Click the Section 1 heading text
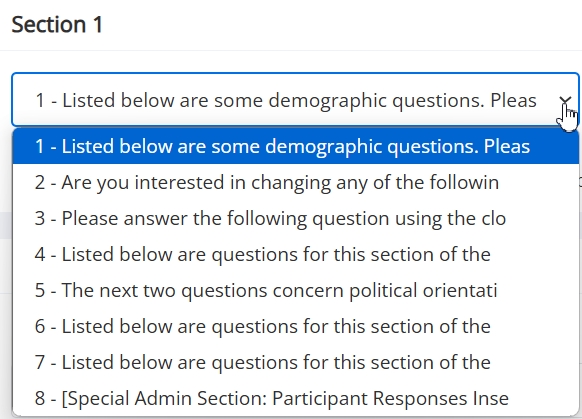Screen dimensions: 582x419 (x=57, y=25)
